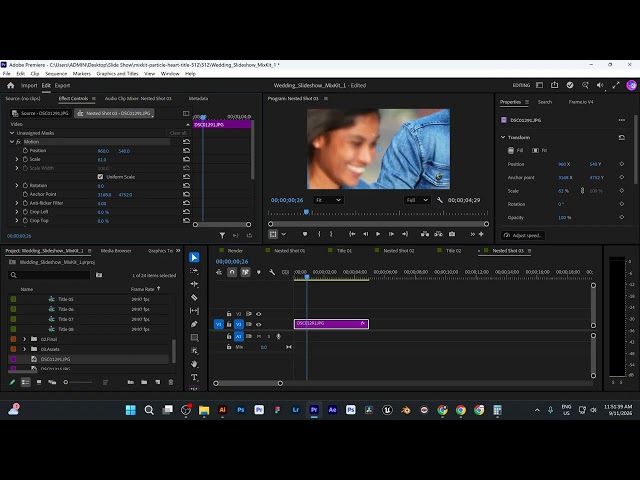Image resolution: width=640 pixels, height=480 pixels.
Task: Toggle the Motion fx effect on/off
Action: [x=18, y=142]
